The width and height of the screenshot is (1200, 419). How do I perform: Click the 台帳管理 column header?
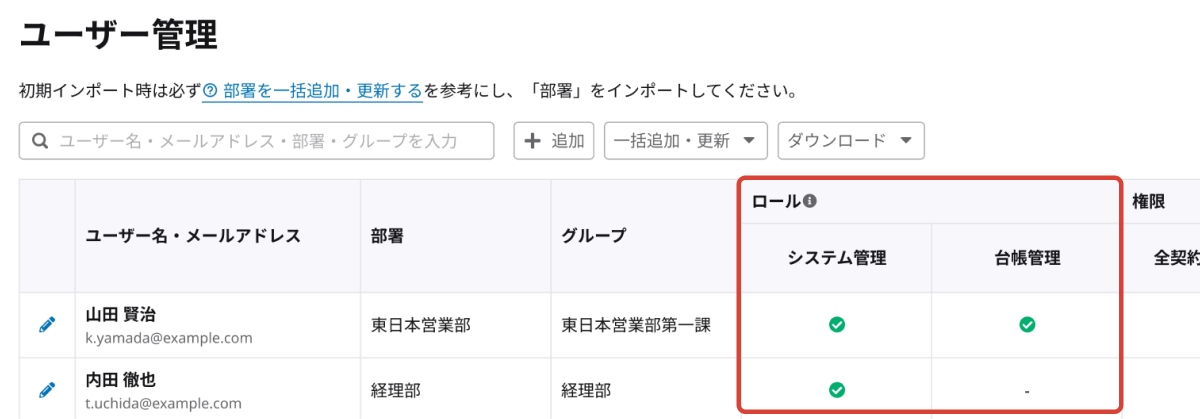[1027, 258]
